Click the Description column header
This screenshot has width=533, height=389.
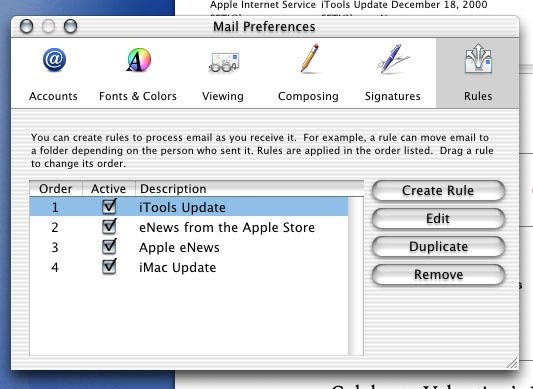coord(250,189)
